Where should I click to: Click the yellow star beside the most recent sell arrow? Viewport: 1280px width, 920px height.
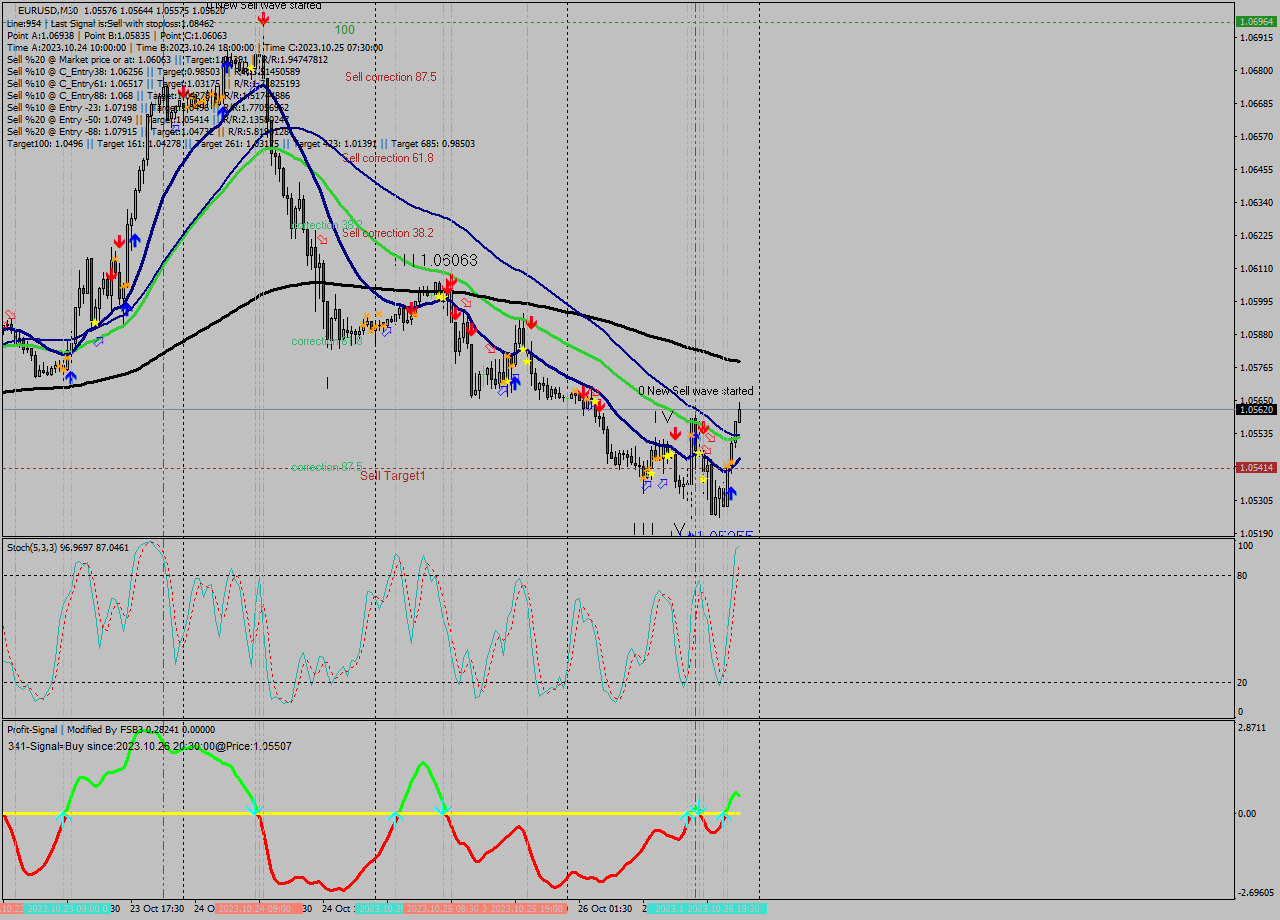700,453
